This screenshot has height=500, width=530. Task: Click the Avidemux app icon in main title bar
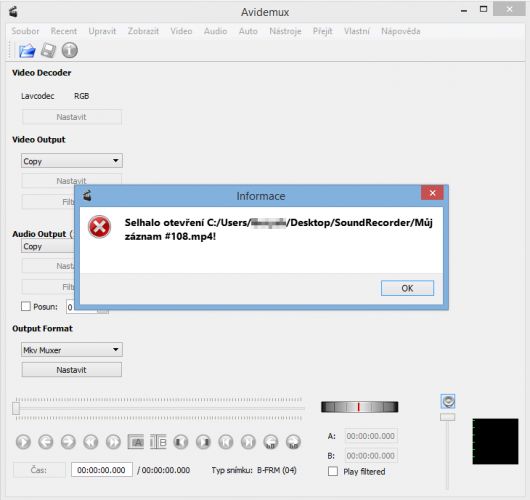coord(13,12)
